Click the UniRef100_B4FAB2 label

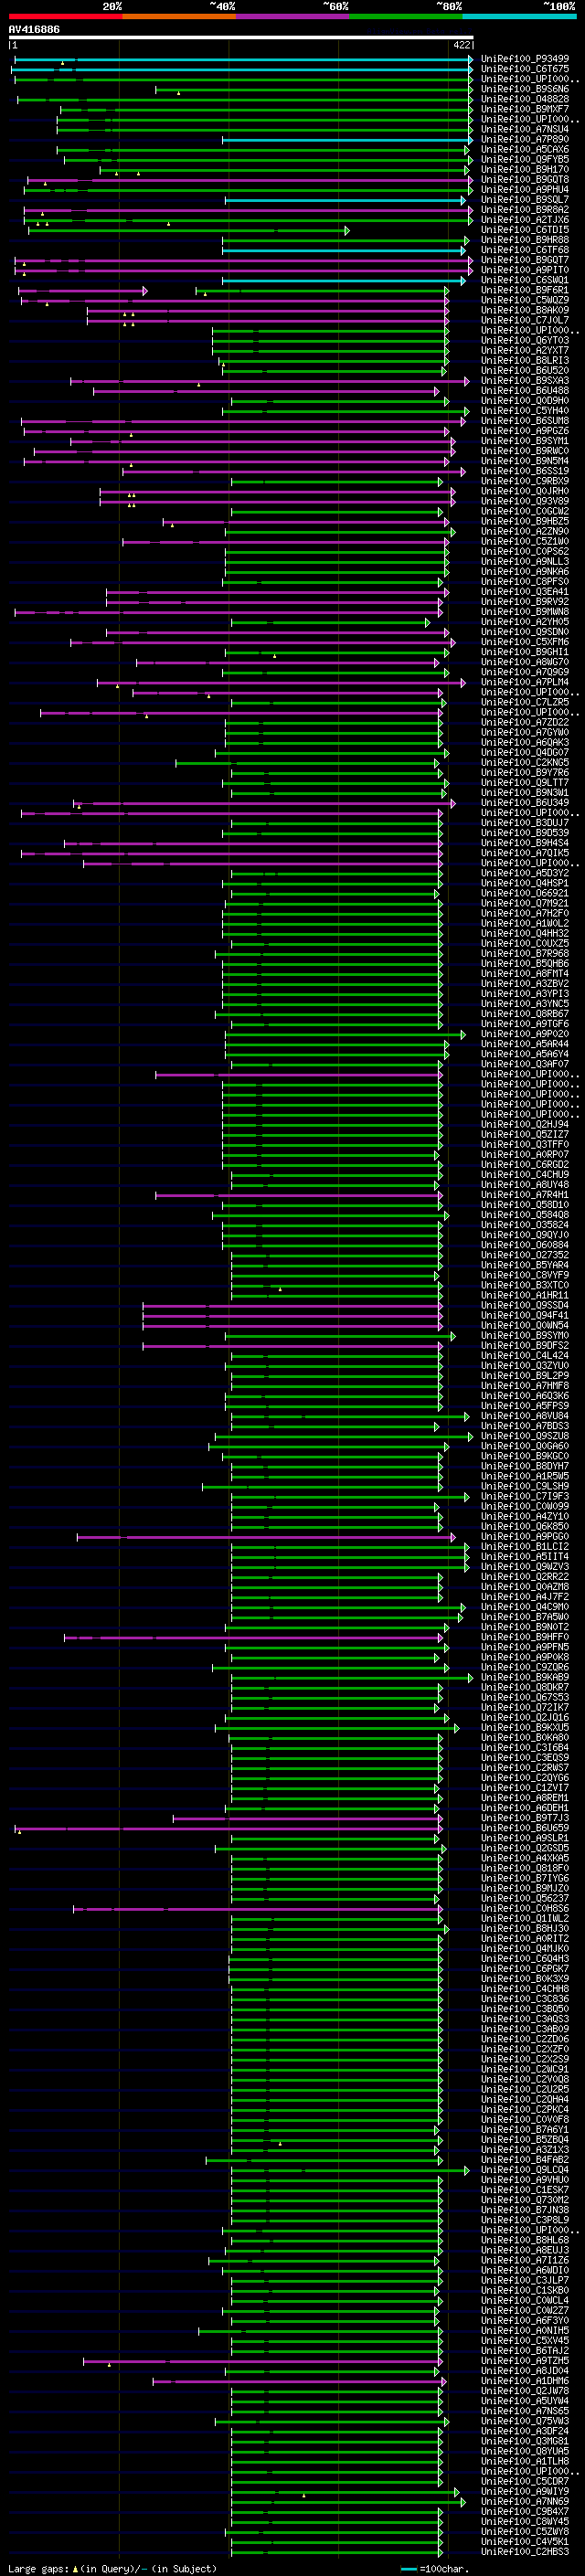(x=525, y=2160)
